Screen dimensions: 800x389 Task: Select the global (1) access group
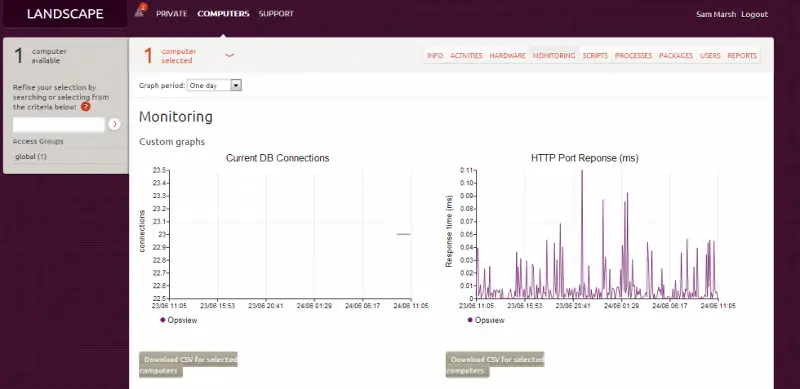31,157
